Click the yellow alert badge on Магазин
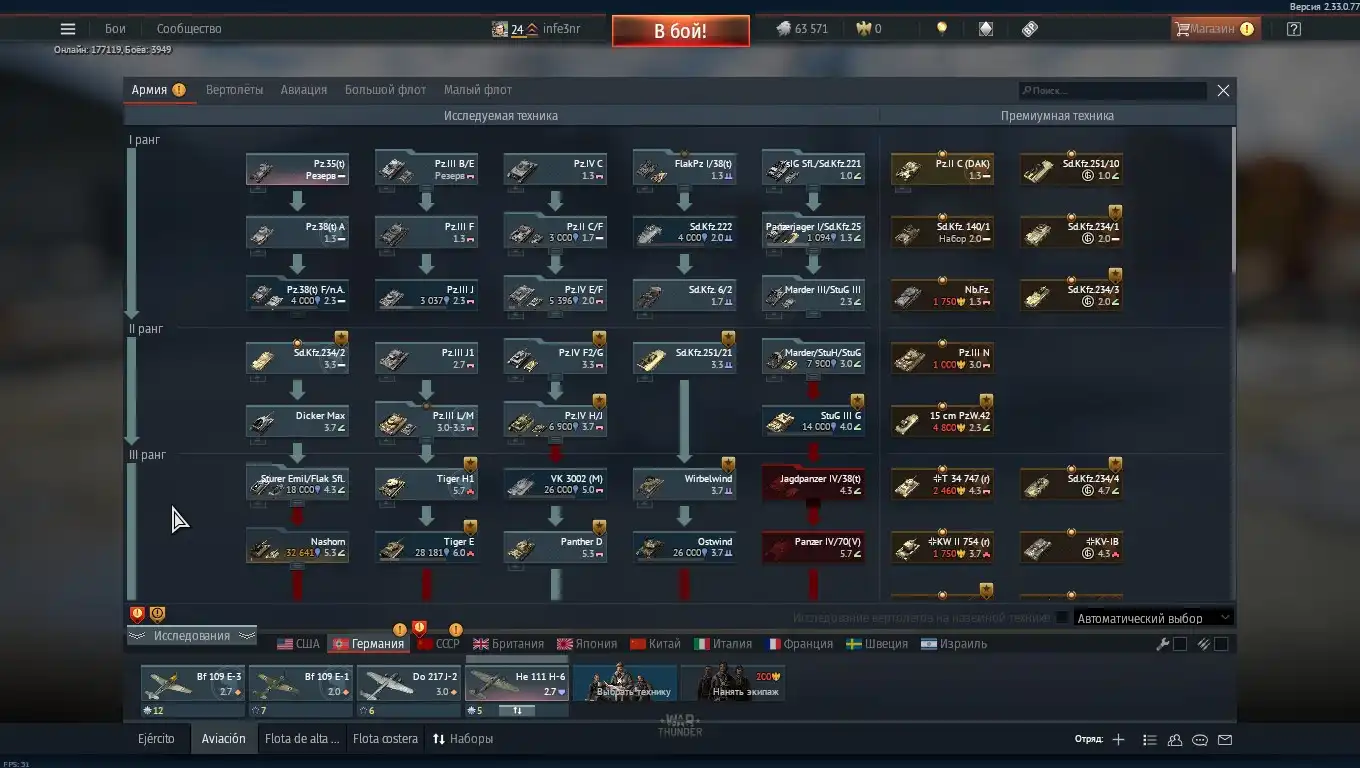This screenshot has height=768, width=1360. (x=1247, y=29)
